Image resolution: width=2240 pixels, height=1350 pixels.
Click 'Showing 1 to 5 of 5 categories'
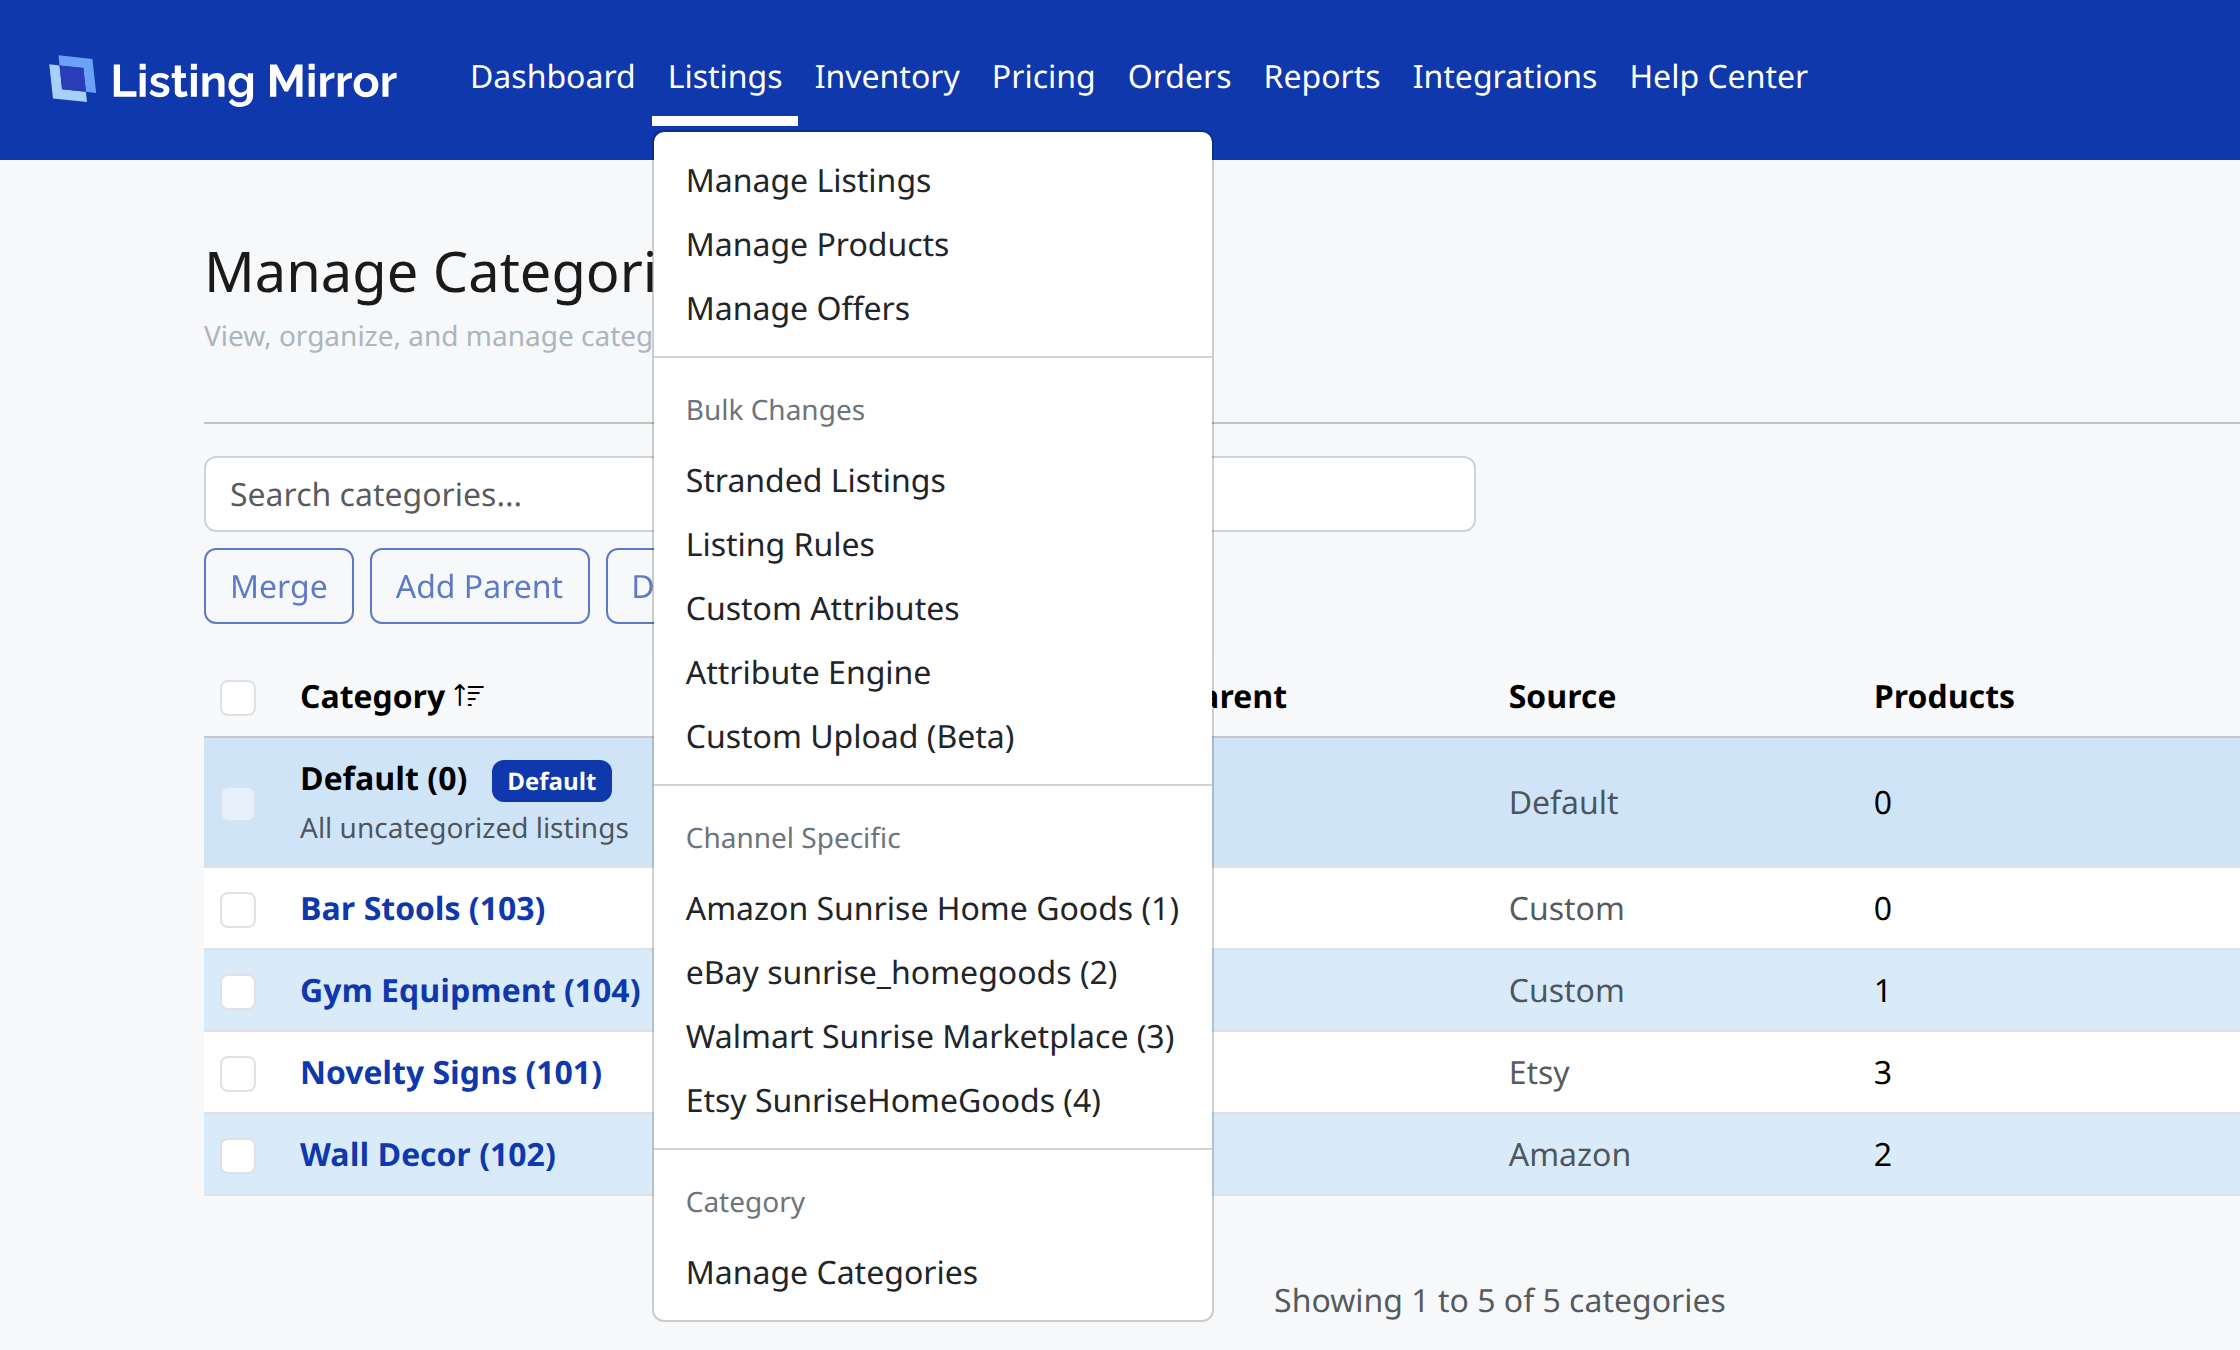(1499, 1301)
